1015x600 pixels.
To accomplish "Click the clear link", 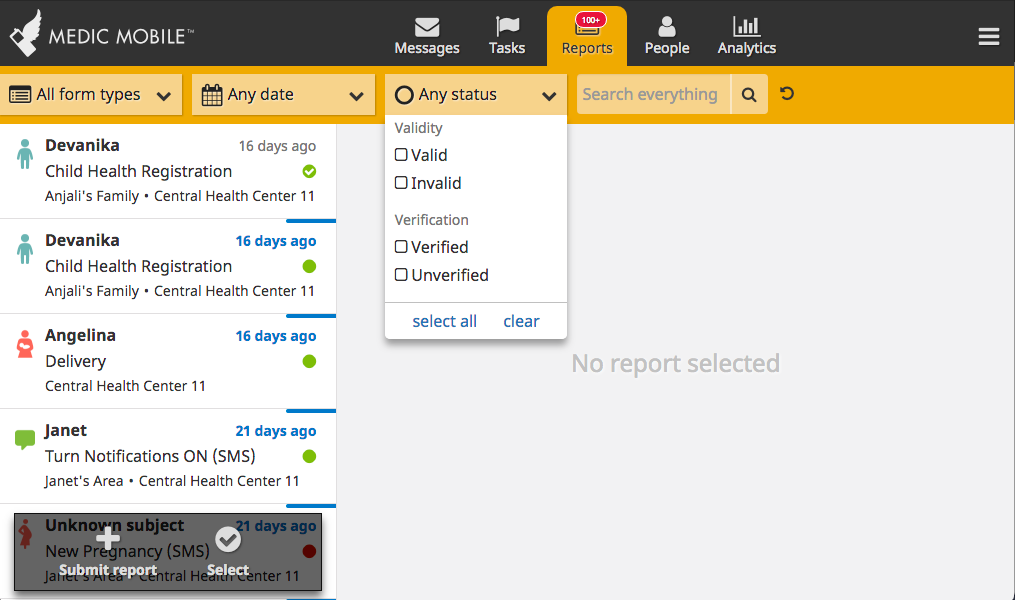I will [521, 321].
